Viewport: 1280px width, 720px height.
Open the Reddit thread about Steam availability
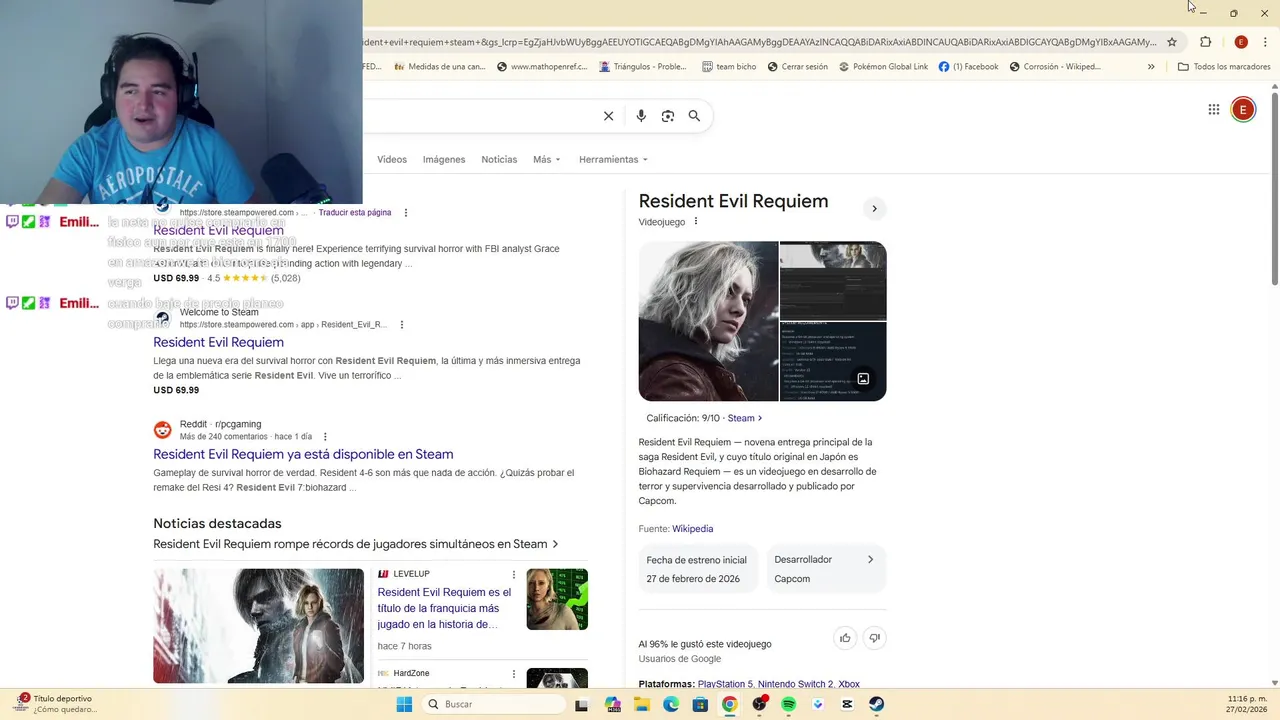click(303, 454)
